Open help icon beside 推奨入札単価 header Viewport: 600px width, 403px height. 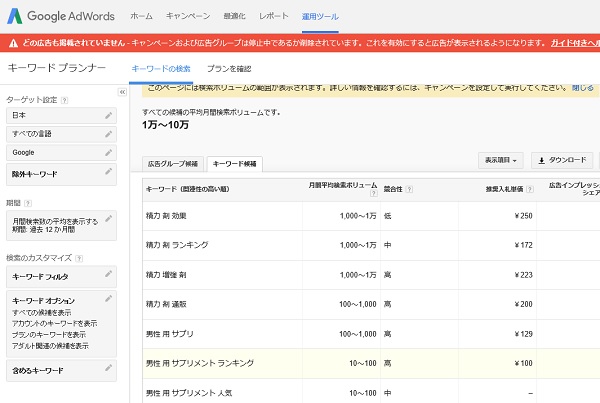pyautogui.click(x=530, y=189)
